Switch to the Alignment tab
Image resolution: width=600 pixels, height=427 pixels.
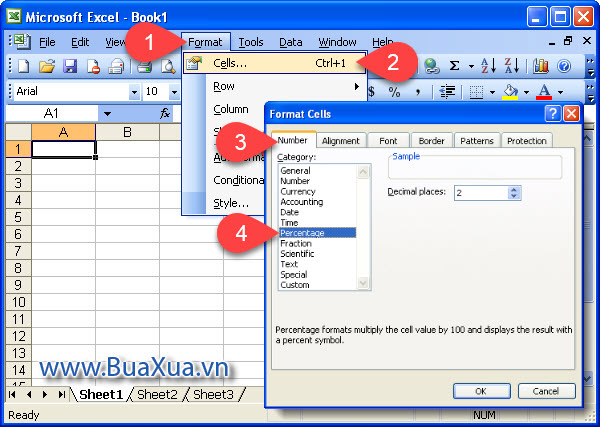click(341, 141)
